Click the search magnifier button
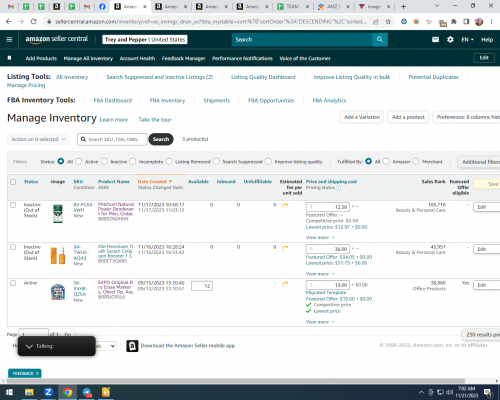 [x=380, y=40]
